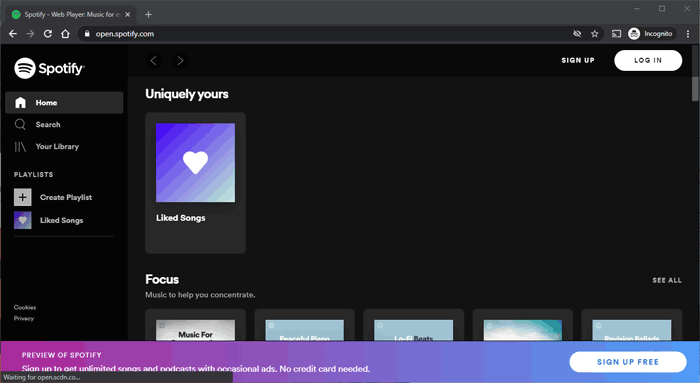Viewport: 700px width, 383px height.
Task: Click the browser forward arrow
Action: coord(30,34)
